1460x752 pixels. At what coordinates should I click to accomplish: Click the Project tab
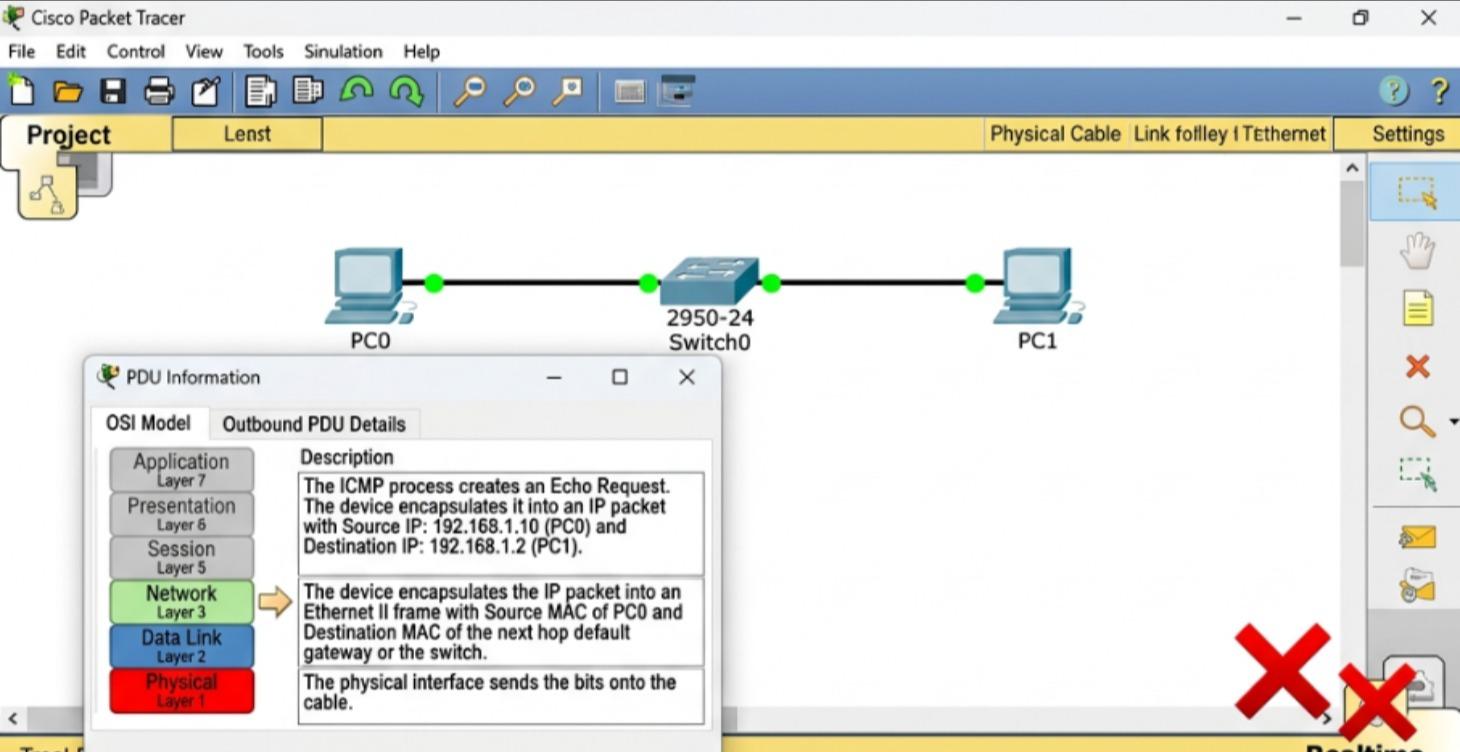tap(68, 135)
